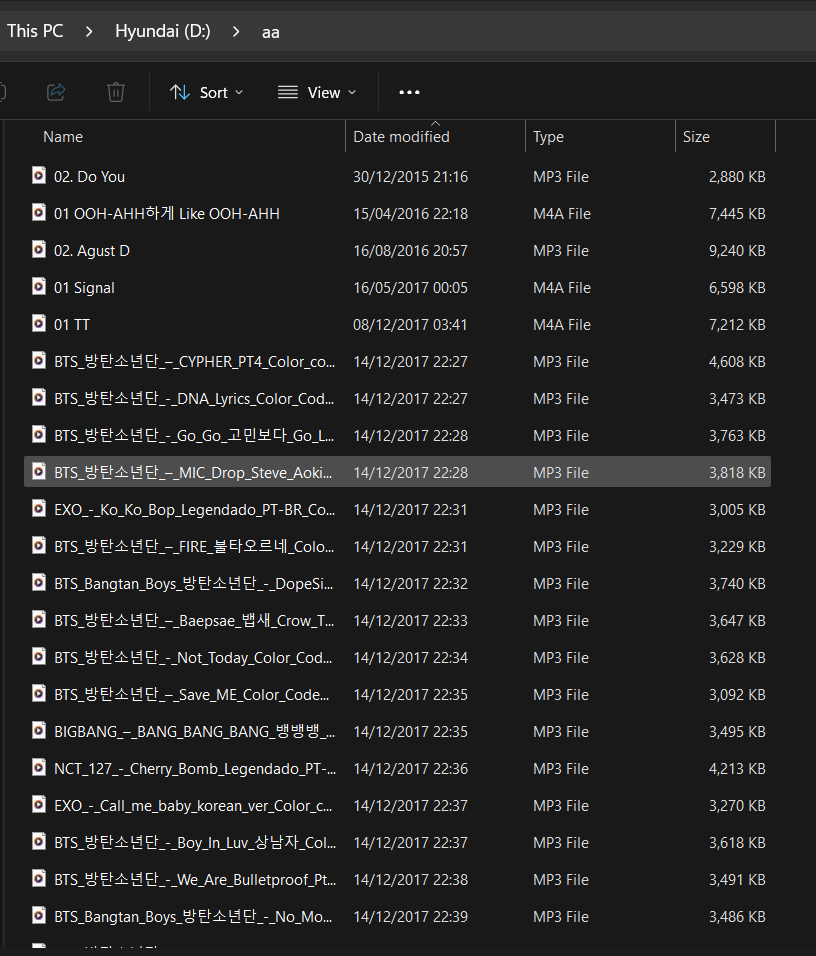The width and height of the screenshot is (816, 956).
Task: Open the Sort dropdown
Action: (x=206, y=93)
